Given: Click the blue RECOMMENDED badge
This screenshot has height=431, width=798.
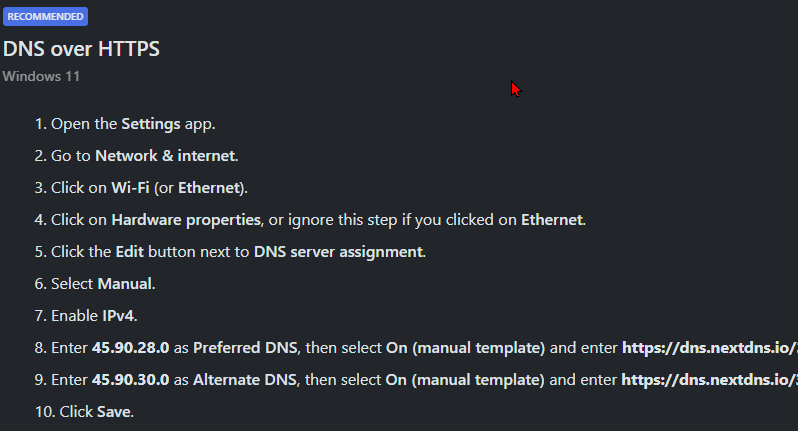Looking at the screenshot, I should tap(45, 16).
